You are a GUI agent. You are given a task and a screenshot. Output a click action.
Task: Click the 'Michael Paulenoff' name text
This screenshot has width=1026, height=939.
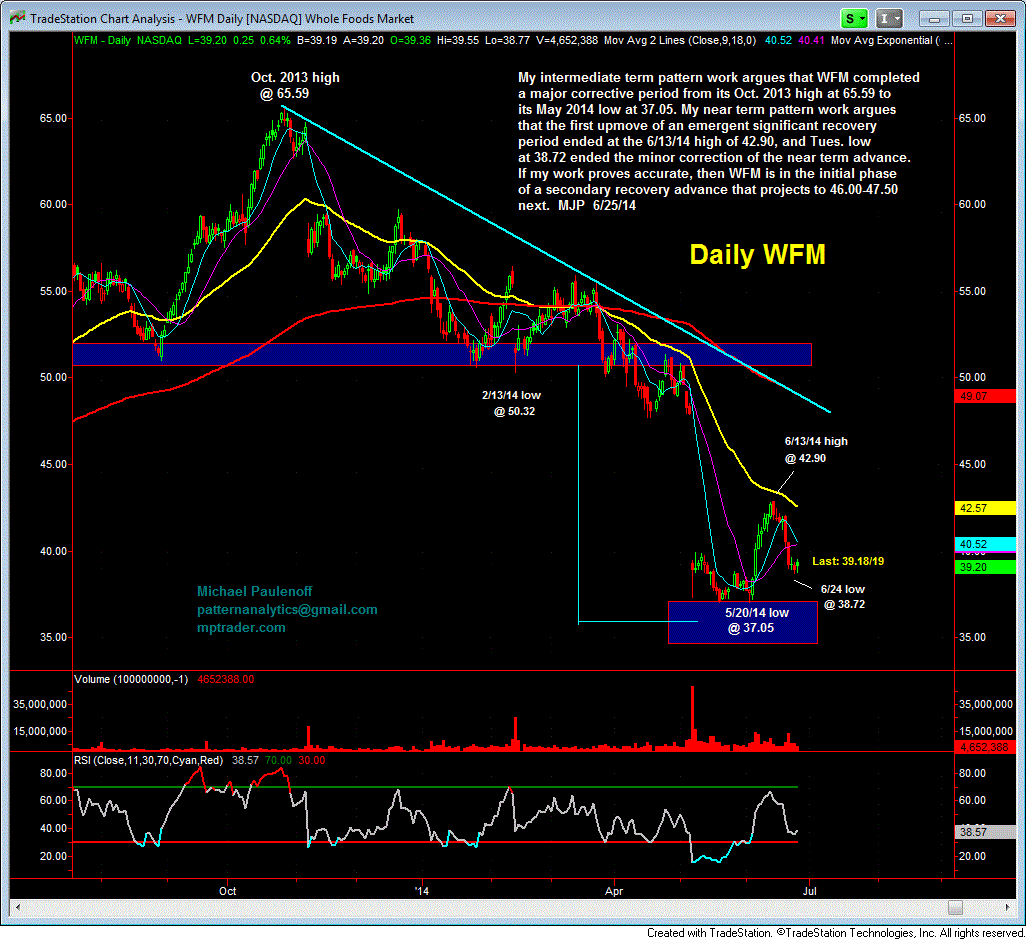[x=255, y=592]
